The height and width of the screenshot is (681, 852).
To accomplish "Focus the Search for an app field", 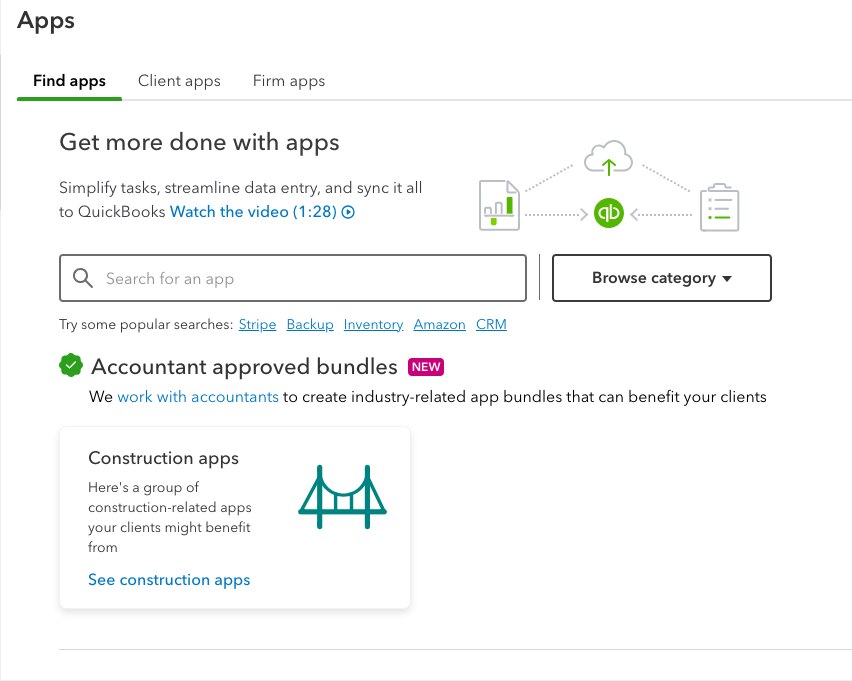I will click(x=293, y=278).
